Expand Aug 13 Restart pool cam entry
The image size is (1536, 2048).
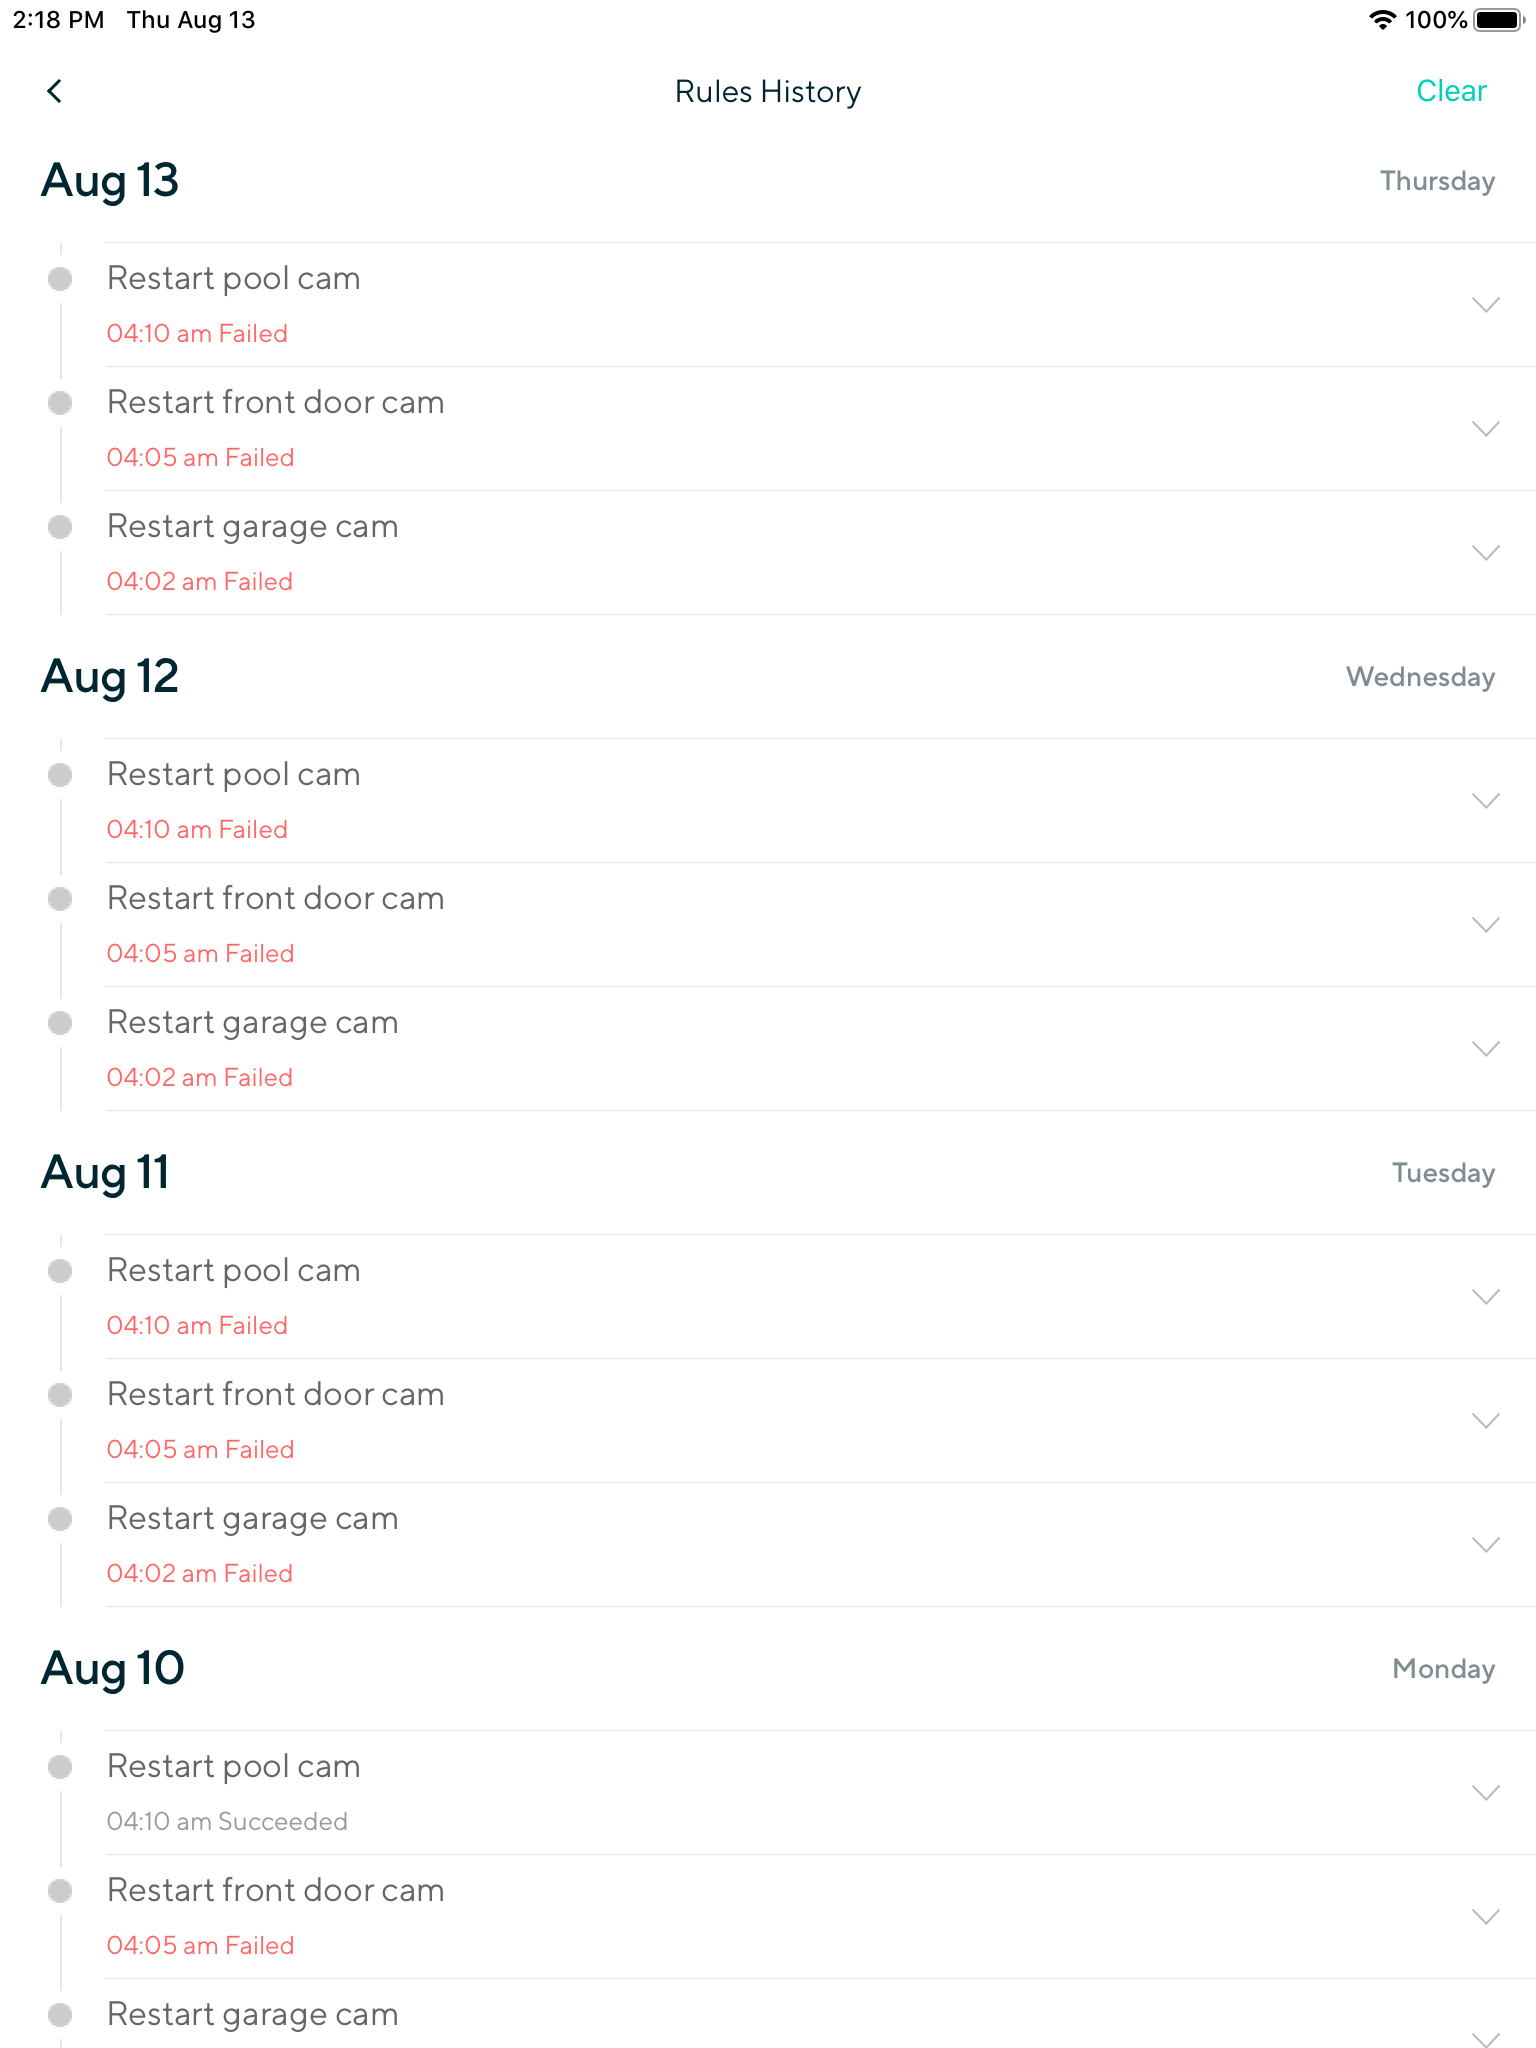coord(1486,304)
